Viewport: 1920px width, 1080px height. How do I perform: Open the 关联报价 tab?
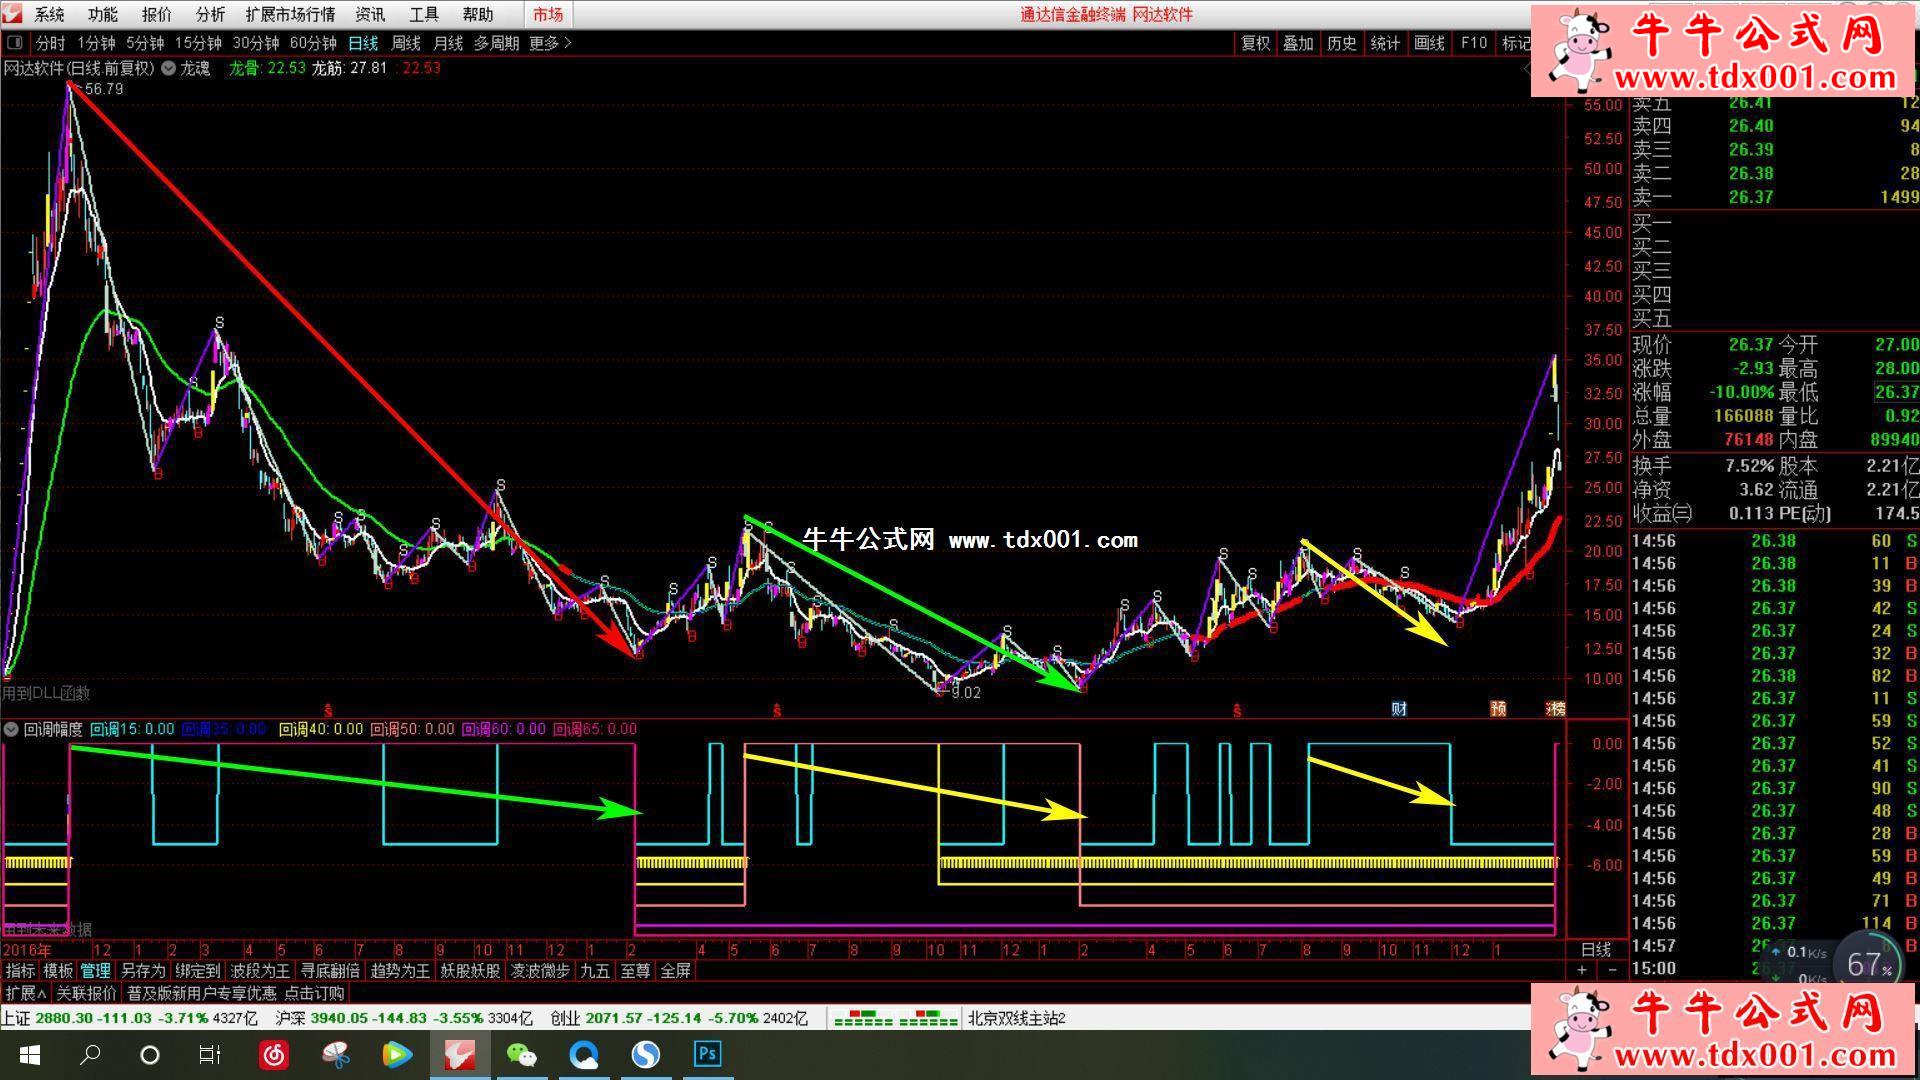tap(86, 993)
